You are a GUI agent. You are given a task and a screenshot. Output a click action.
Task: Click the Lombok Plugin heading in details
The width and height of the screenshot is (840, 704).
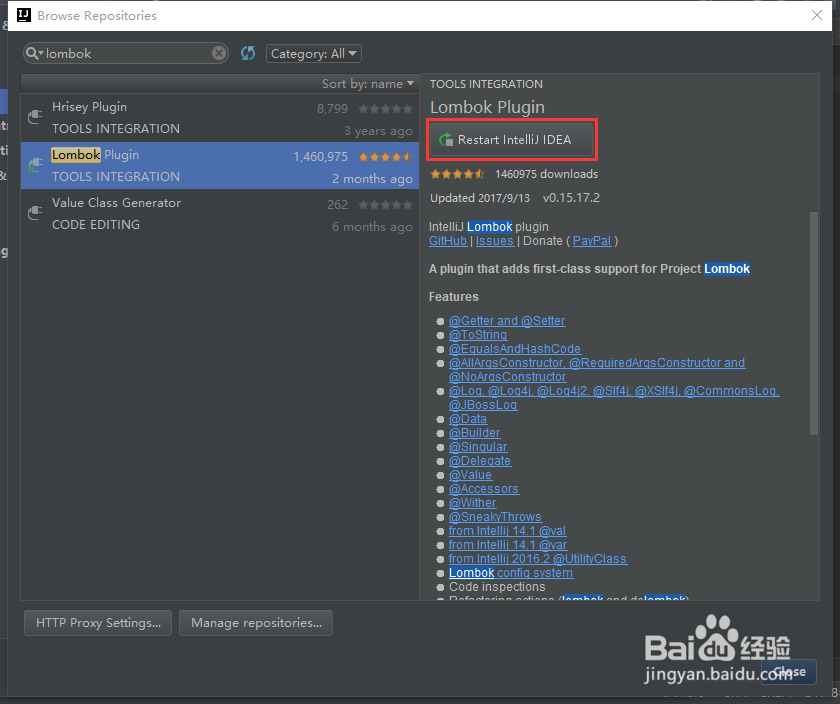point(488,107)
